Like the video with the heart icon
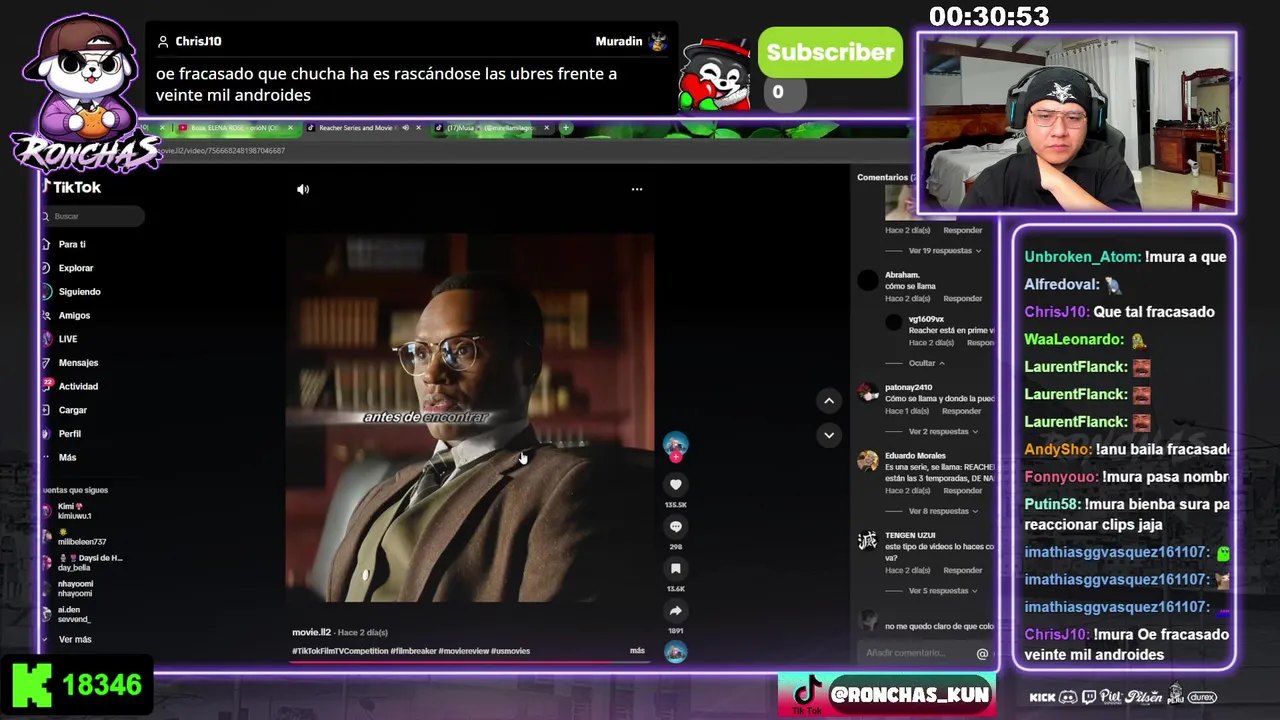The width and height of the screenshot is (1280, 720). 676,484
